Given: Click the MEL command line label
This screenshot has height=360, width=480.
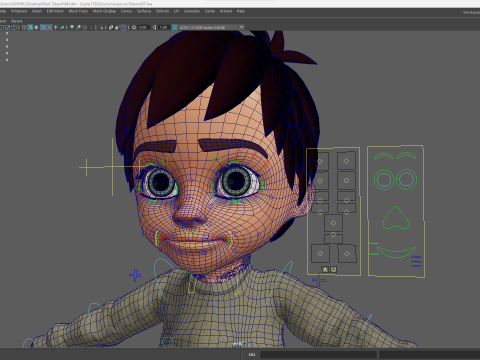Looking at the screenshot, I should 252,355.
